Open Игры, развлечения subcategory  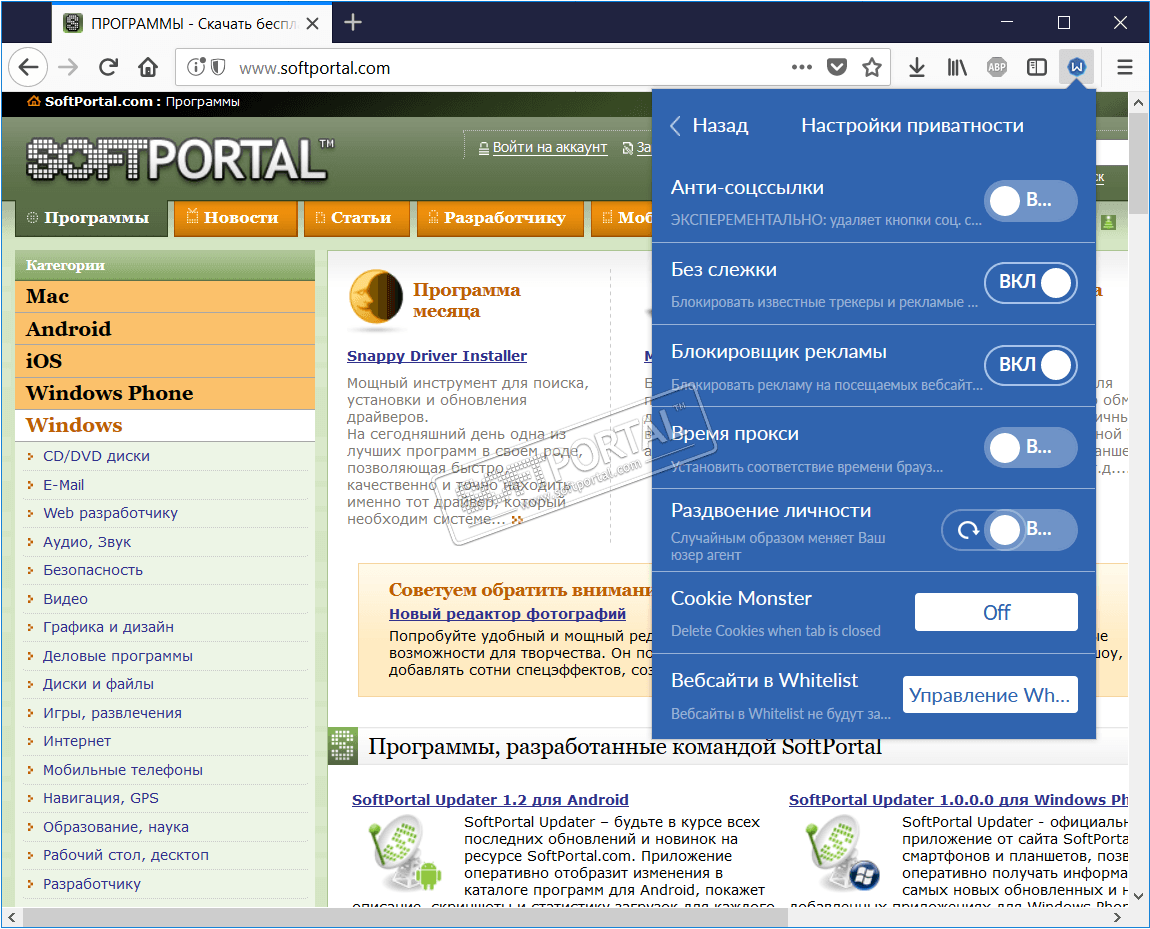coord(112,713)
